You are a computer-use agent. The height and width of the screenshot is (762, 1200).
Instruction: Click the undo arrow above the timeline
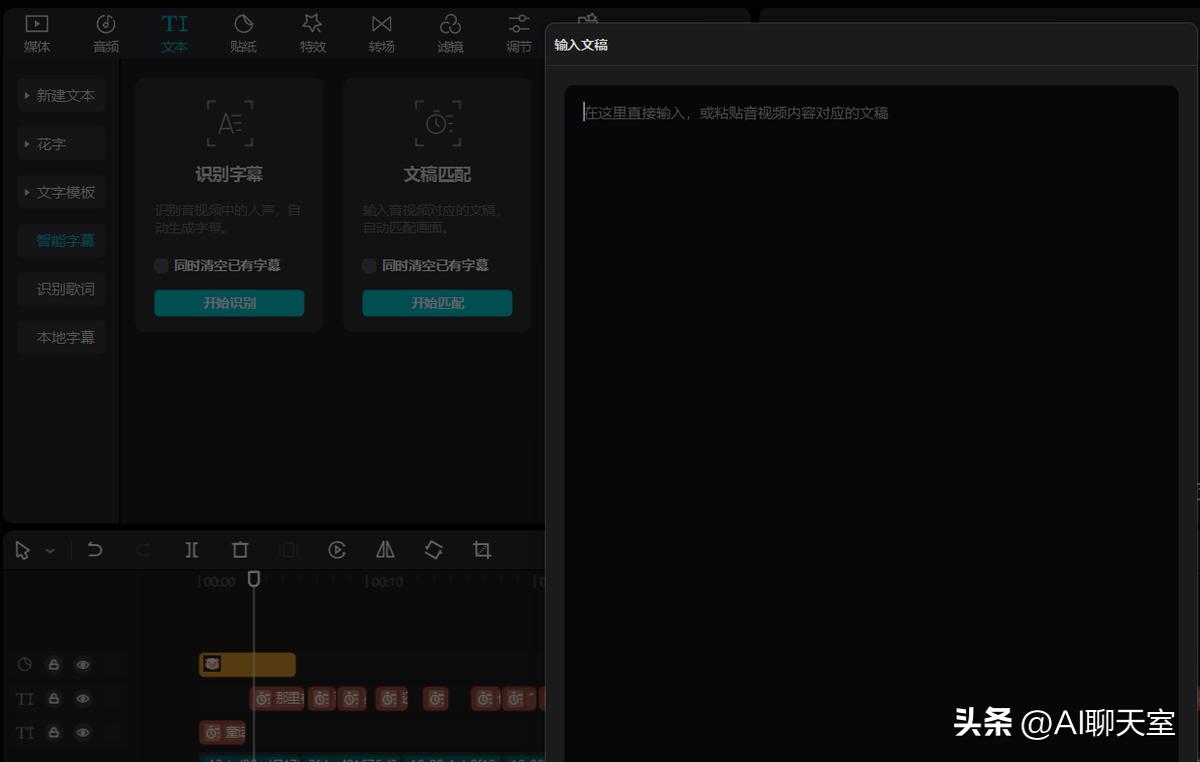(95, 549)
